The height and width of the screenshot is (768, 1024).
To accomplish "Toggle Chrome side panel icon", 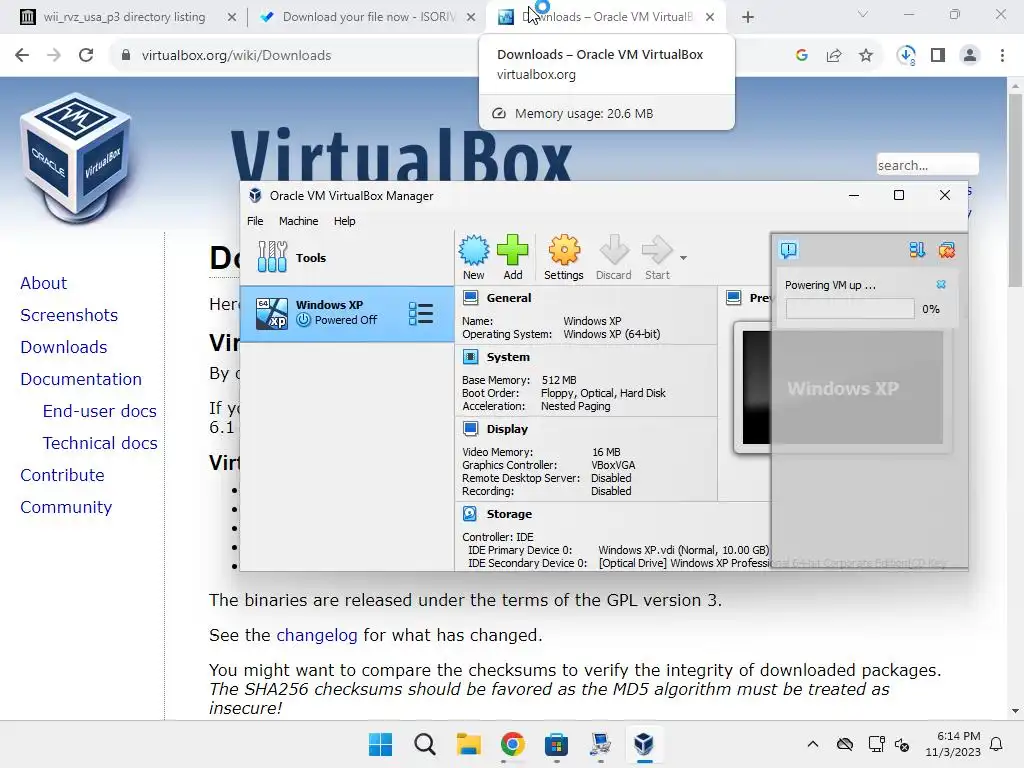I will coord(938,56).
